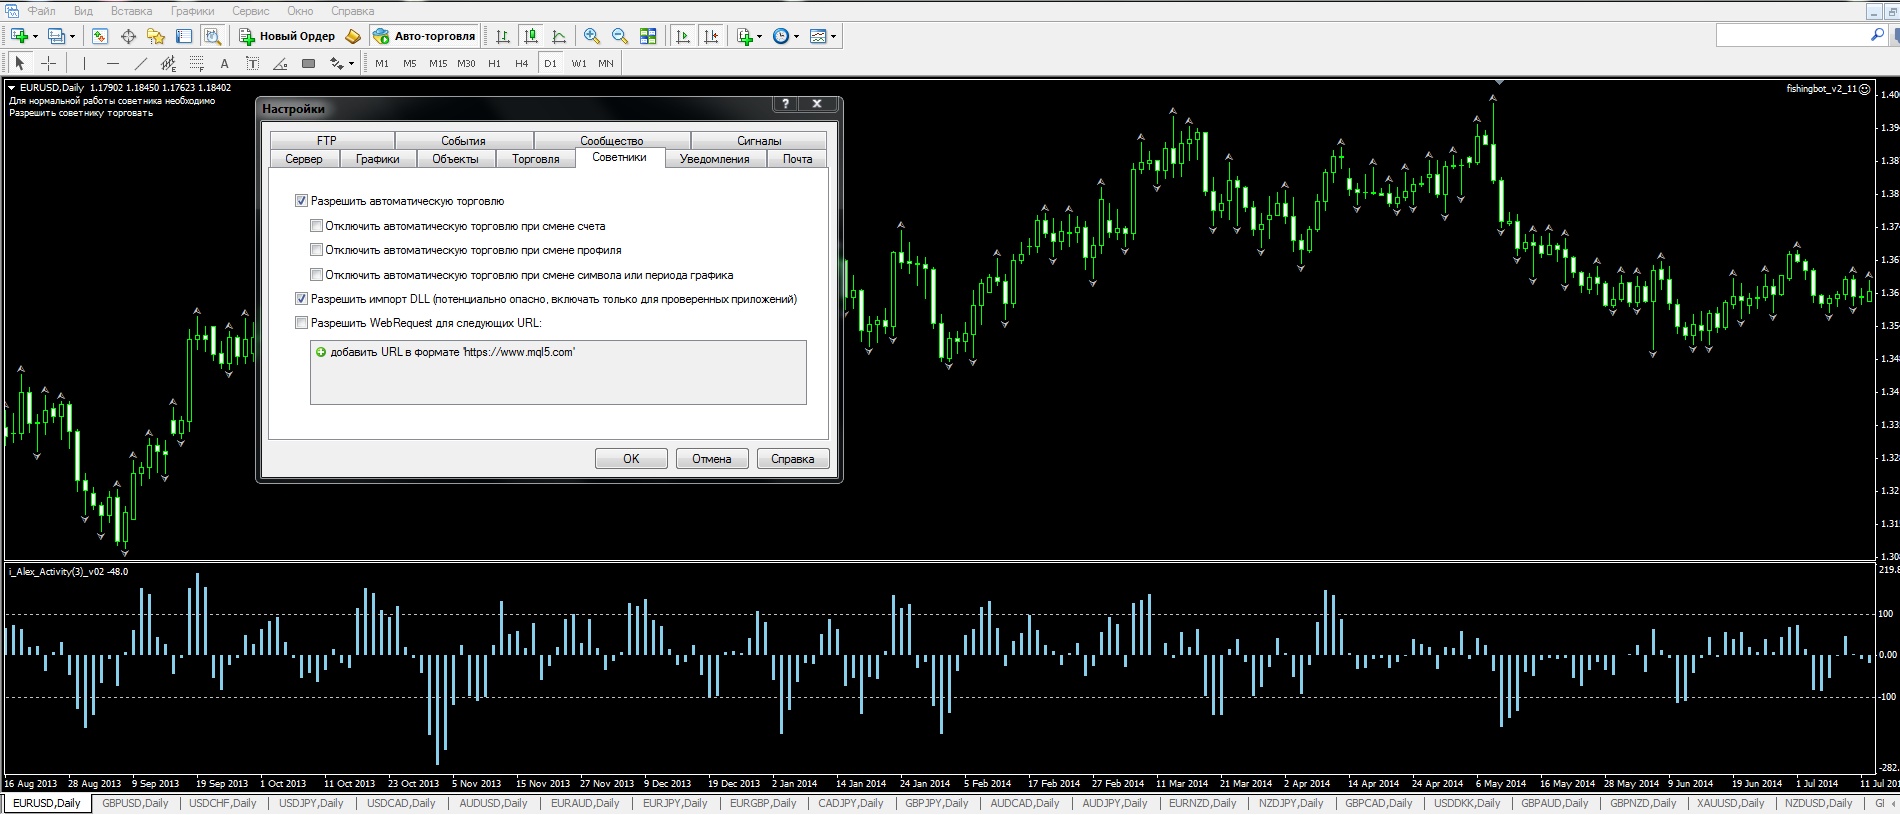The height and width of the screenshot is (815, 1900).
Task: Click the Новый Ордер button
Action: pyautogui.click(x=287, y=36)
